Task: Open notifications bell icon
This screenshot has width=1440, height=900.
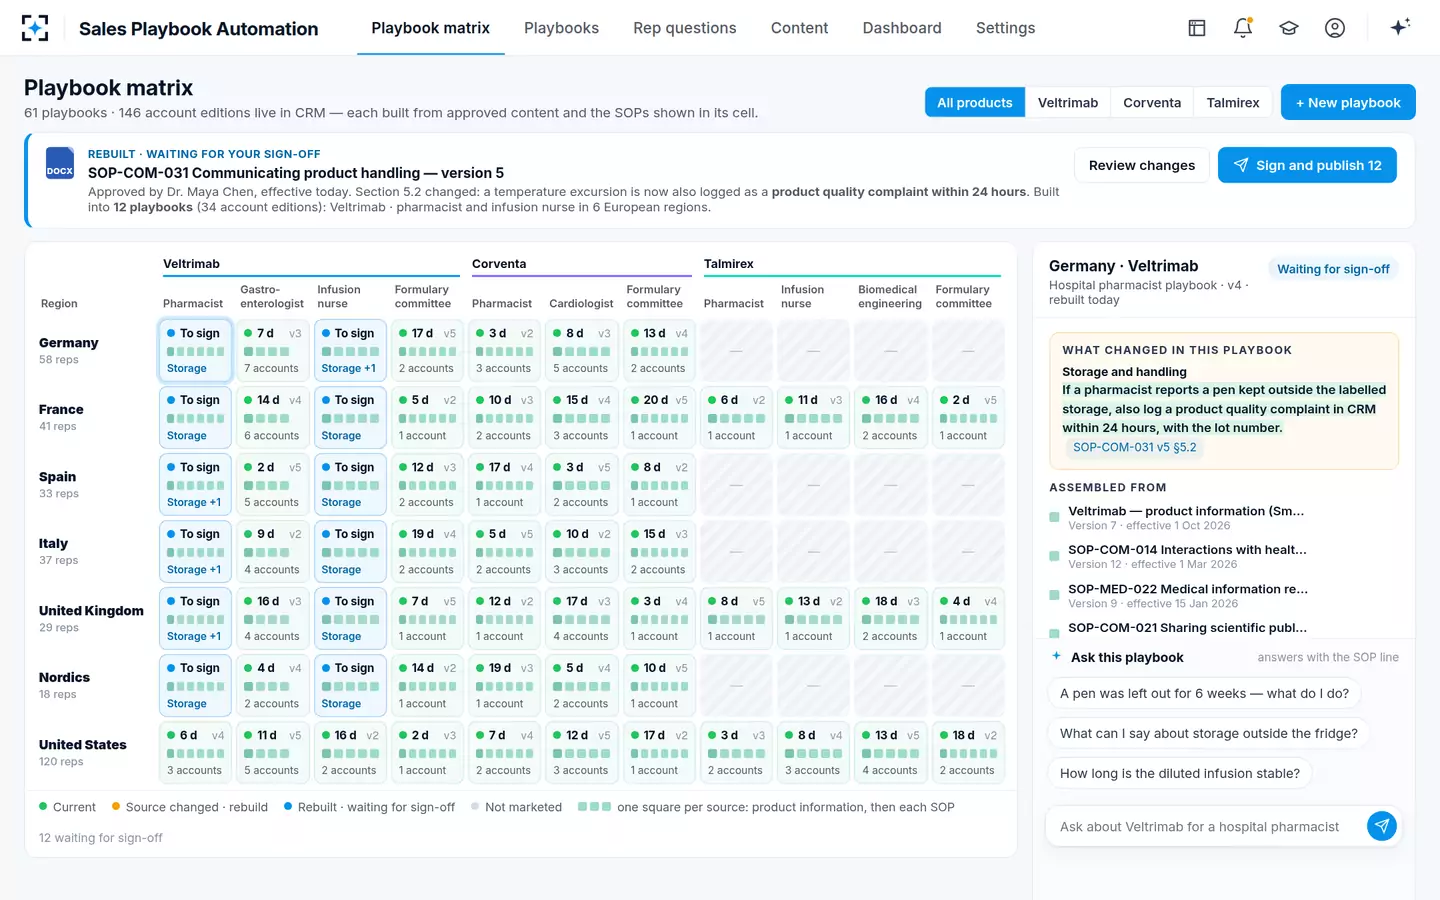Action: coord(1243,28)
